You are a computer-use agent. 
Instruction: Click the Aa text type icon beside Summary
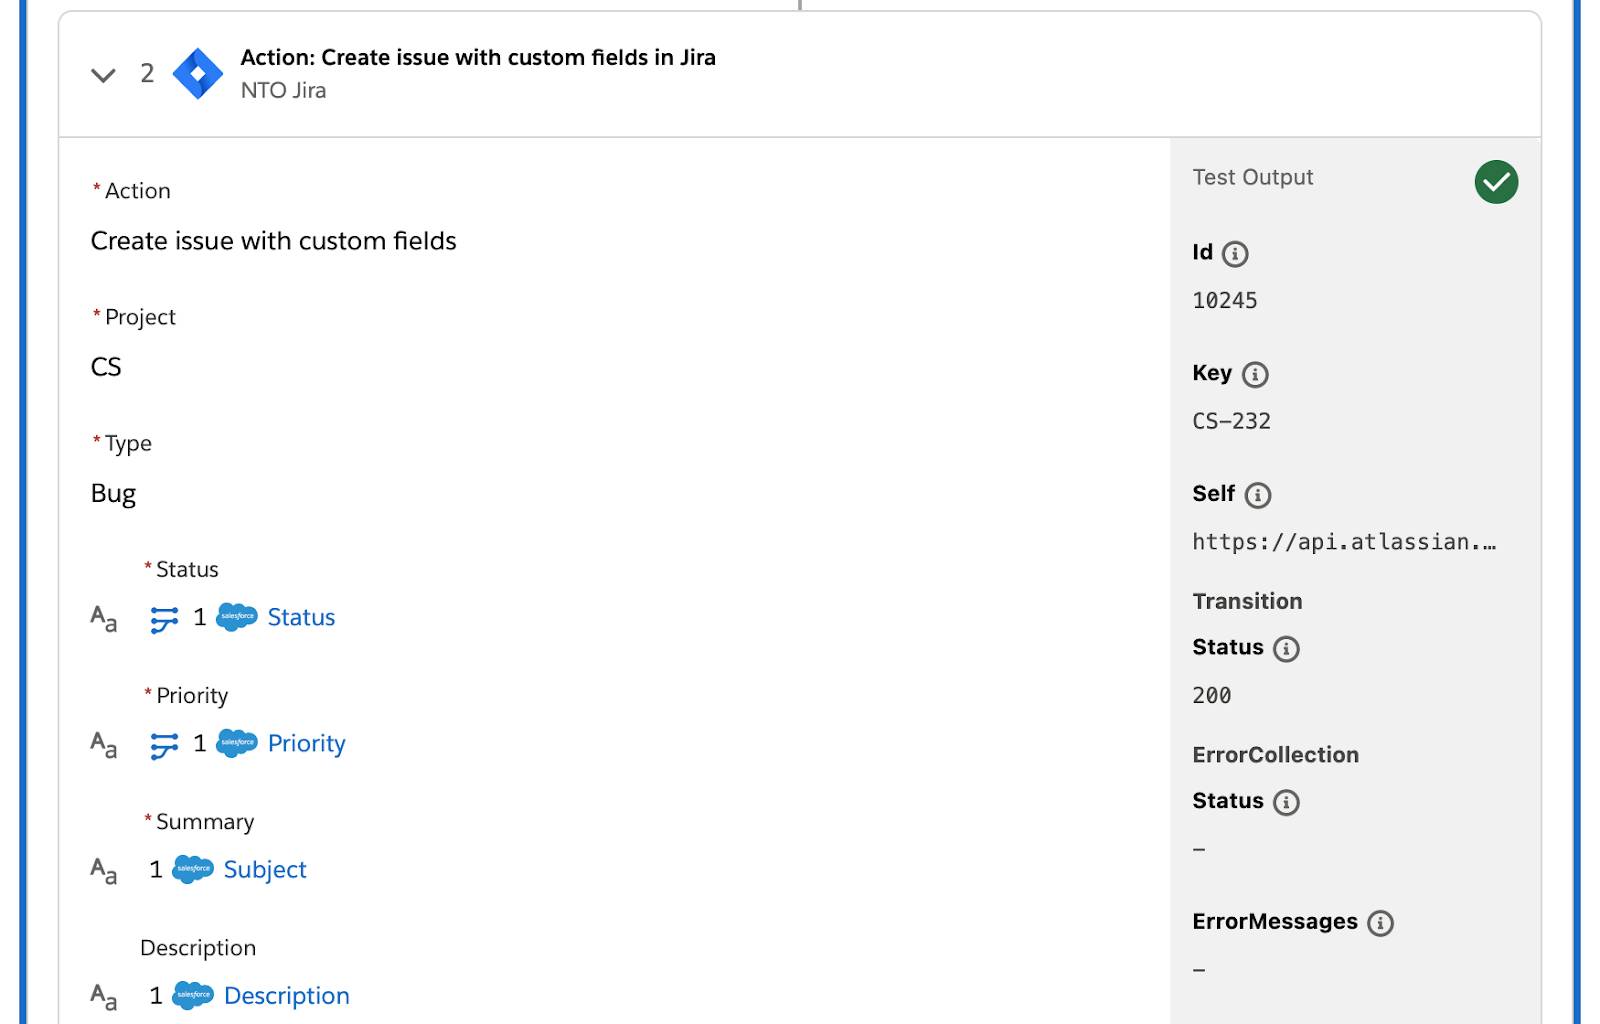104,871
